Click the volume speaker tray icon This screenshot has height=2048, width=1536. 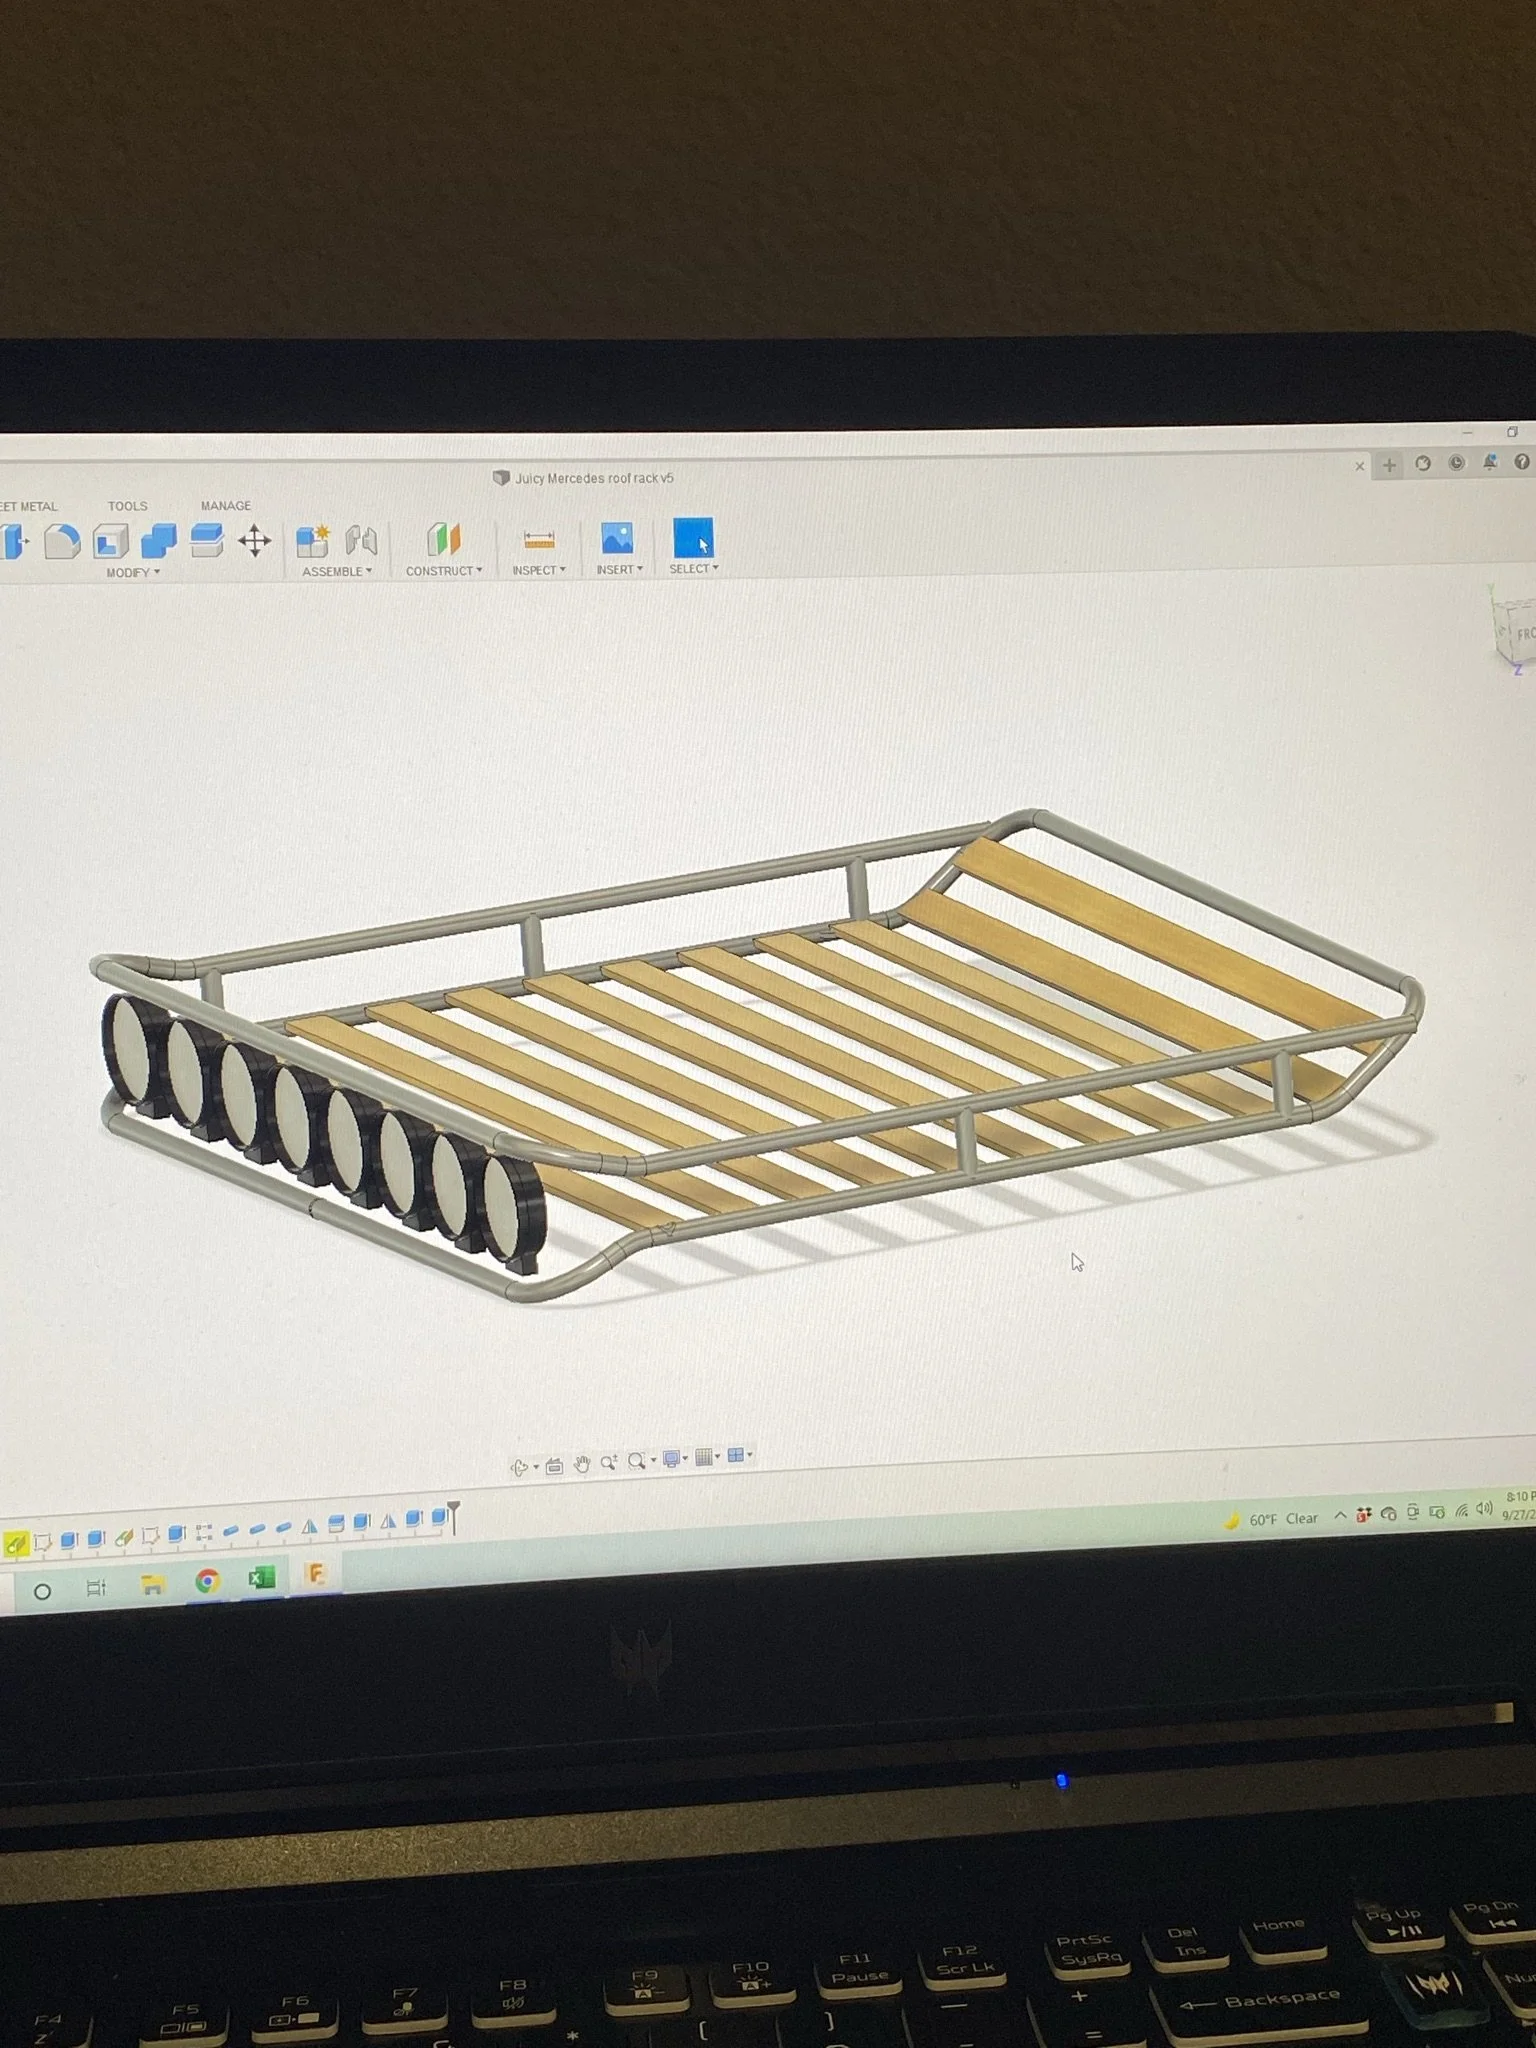(1484, 1509)
